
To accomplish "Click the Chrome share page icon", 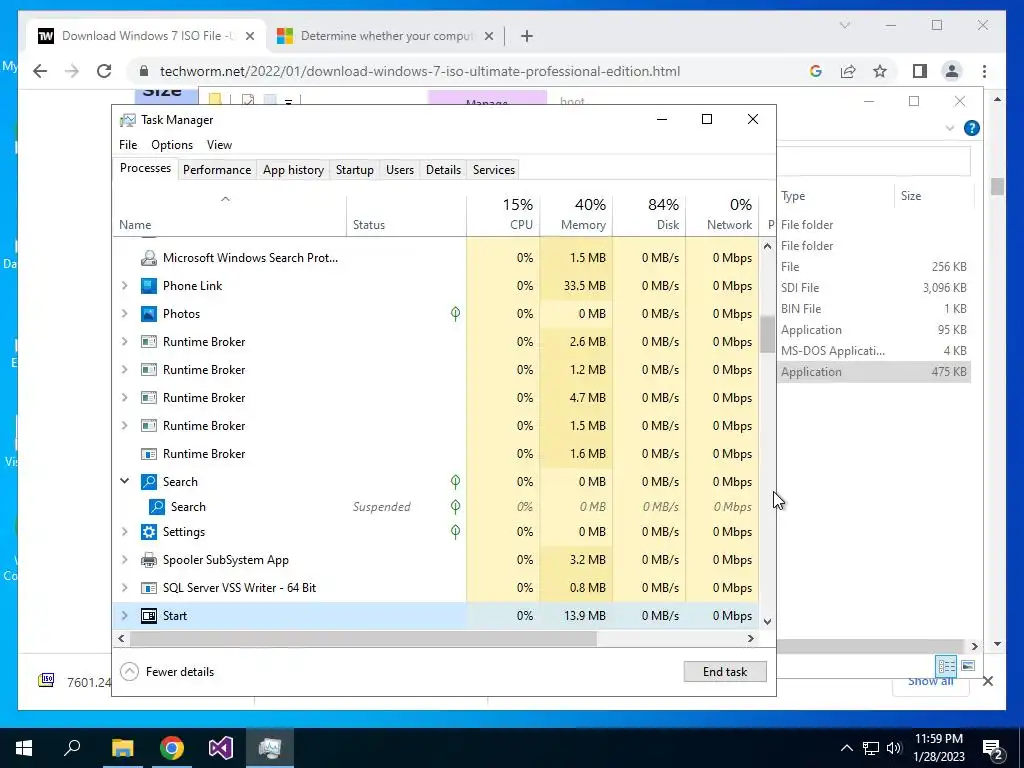I will coord(848,71).
